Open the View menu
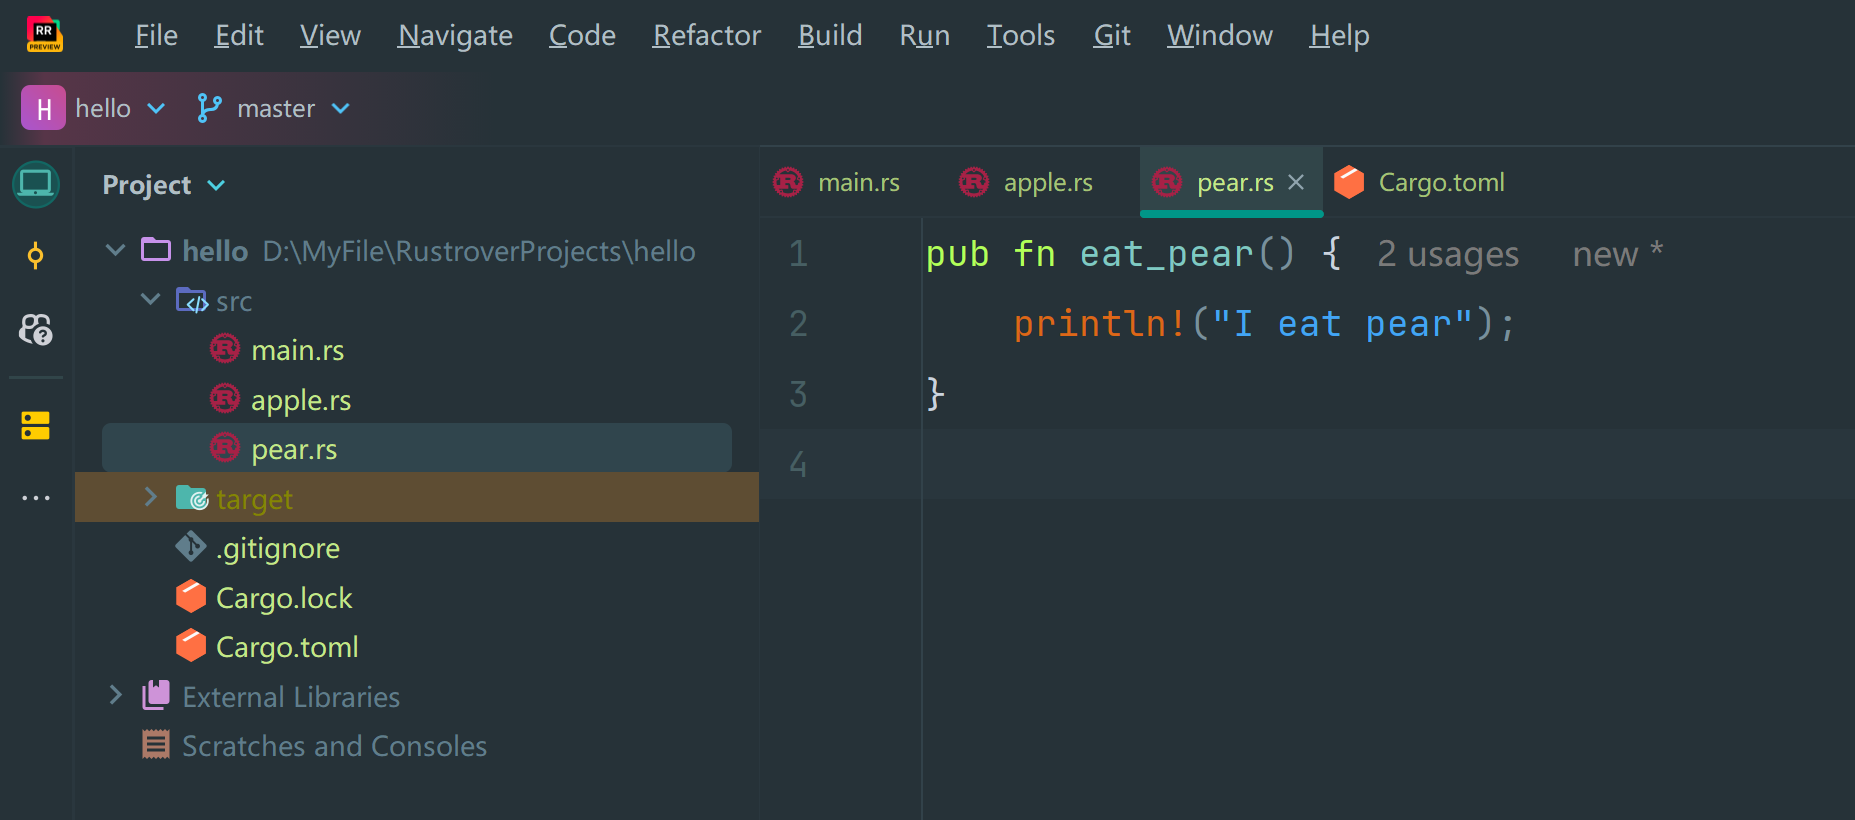 coord(330,35)
